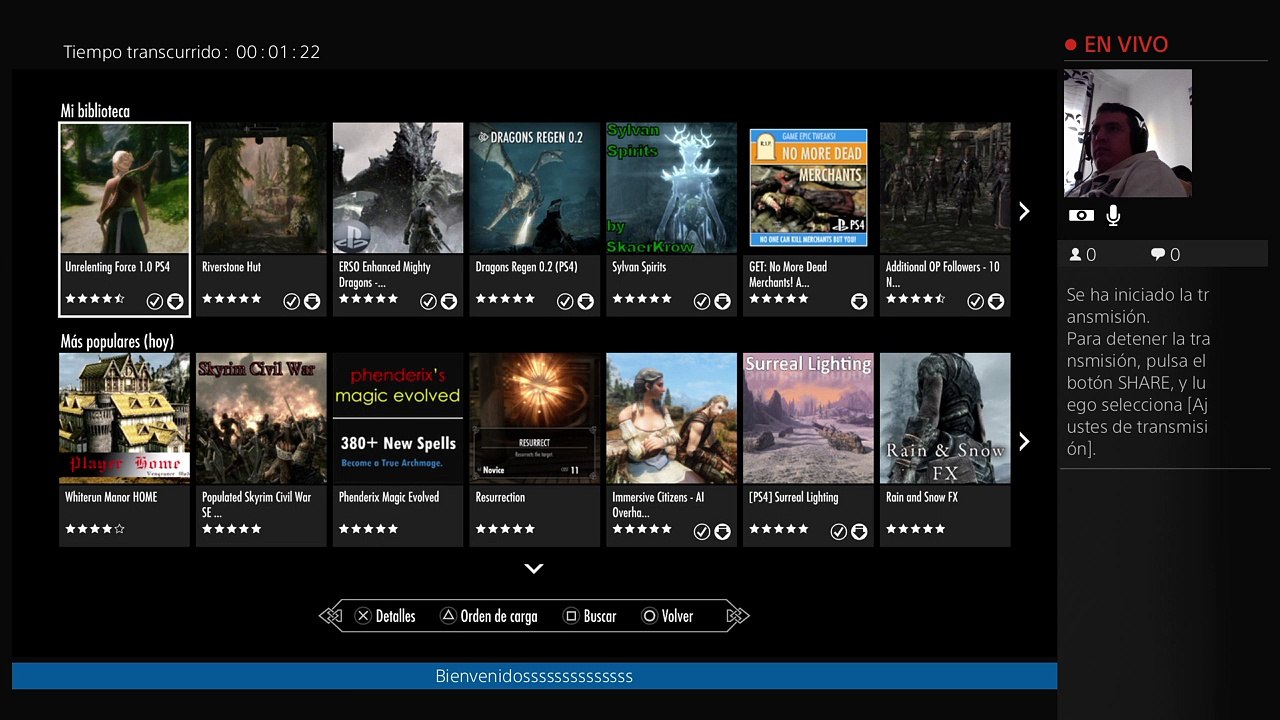The image size is (1280, 720).
Task: Open Sylvan Spirits mod thumbnail
Action: point(672,188)
